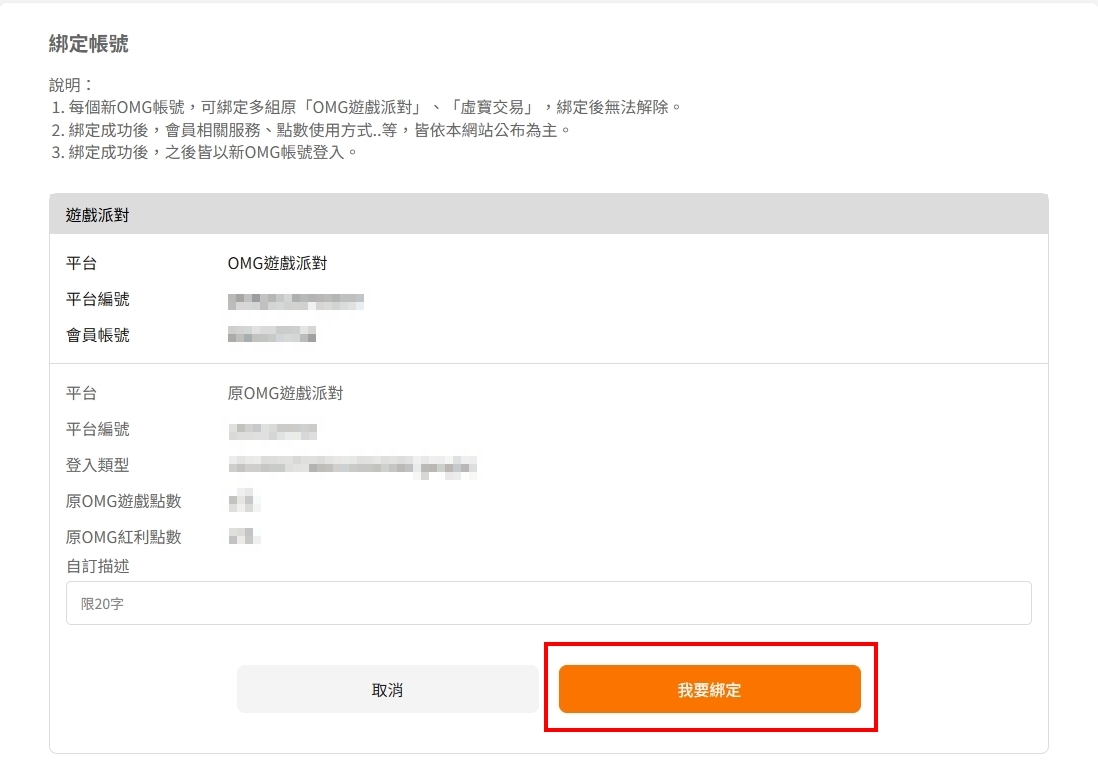Click the blurred 登入類型 value

click(x=352, y=466)
